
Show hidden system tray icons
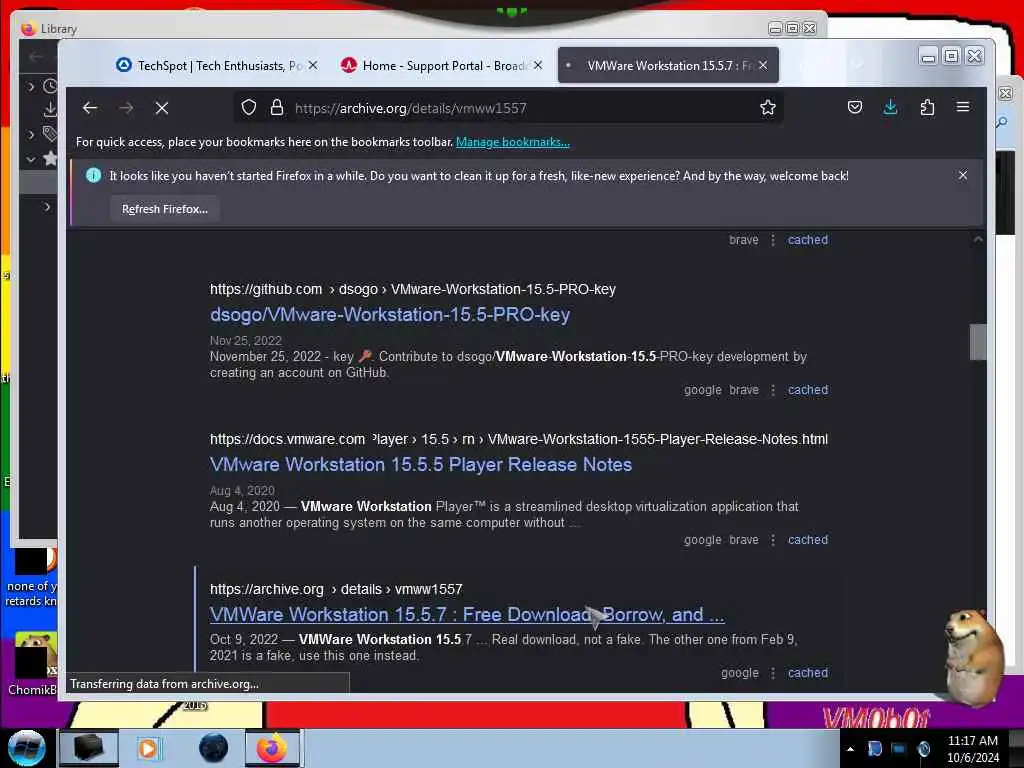coord(850,749)
